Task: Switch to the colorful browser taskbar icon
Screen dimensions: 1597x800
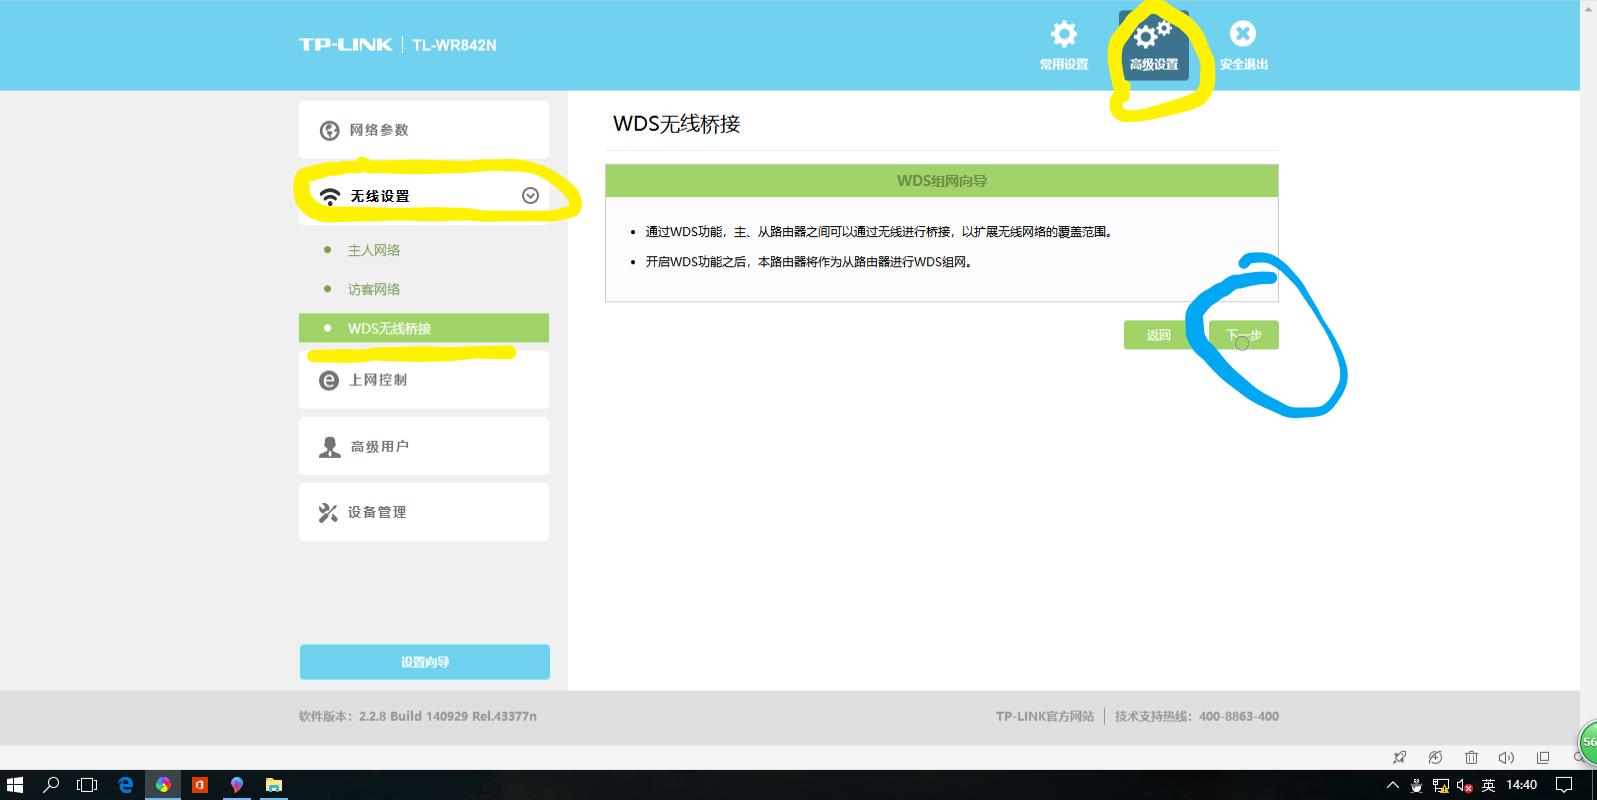Action: pyautogui.click(x=162, y=785)
